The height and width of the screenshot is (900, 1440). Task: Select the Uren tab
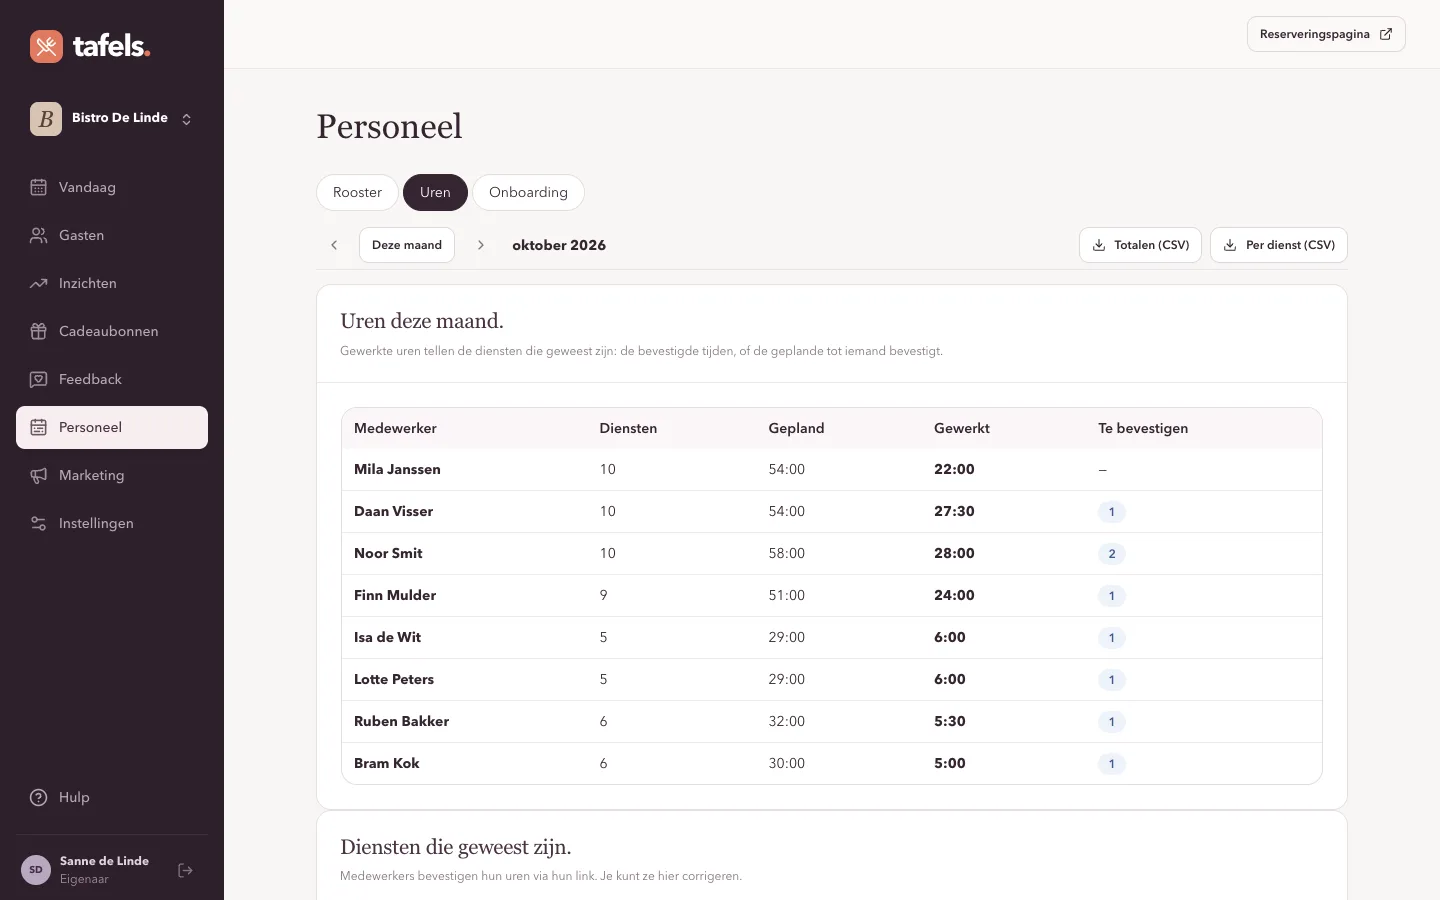pos(435,192)
